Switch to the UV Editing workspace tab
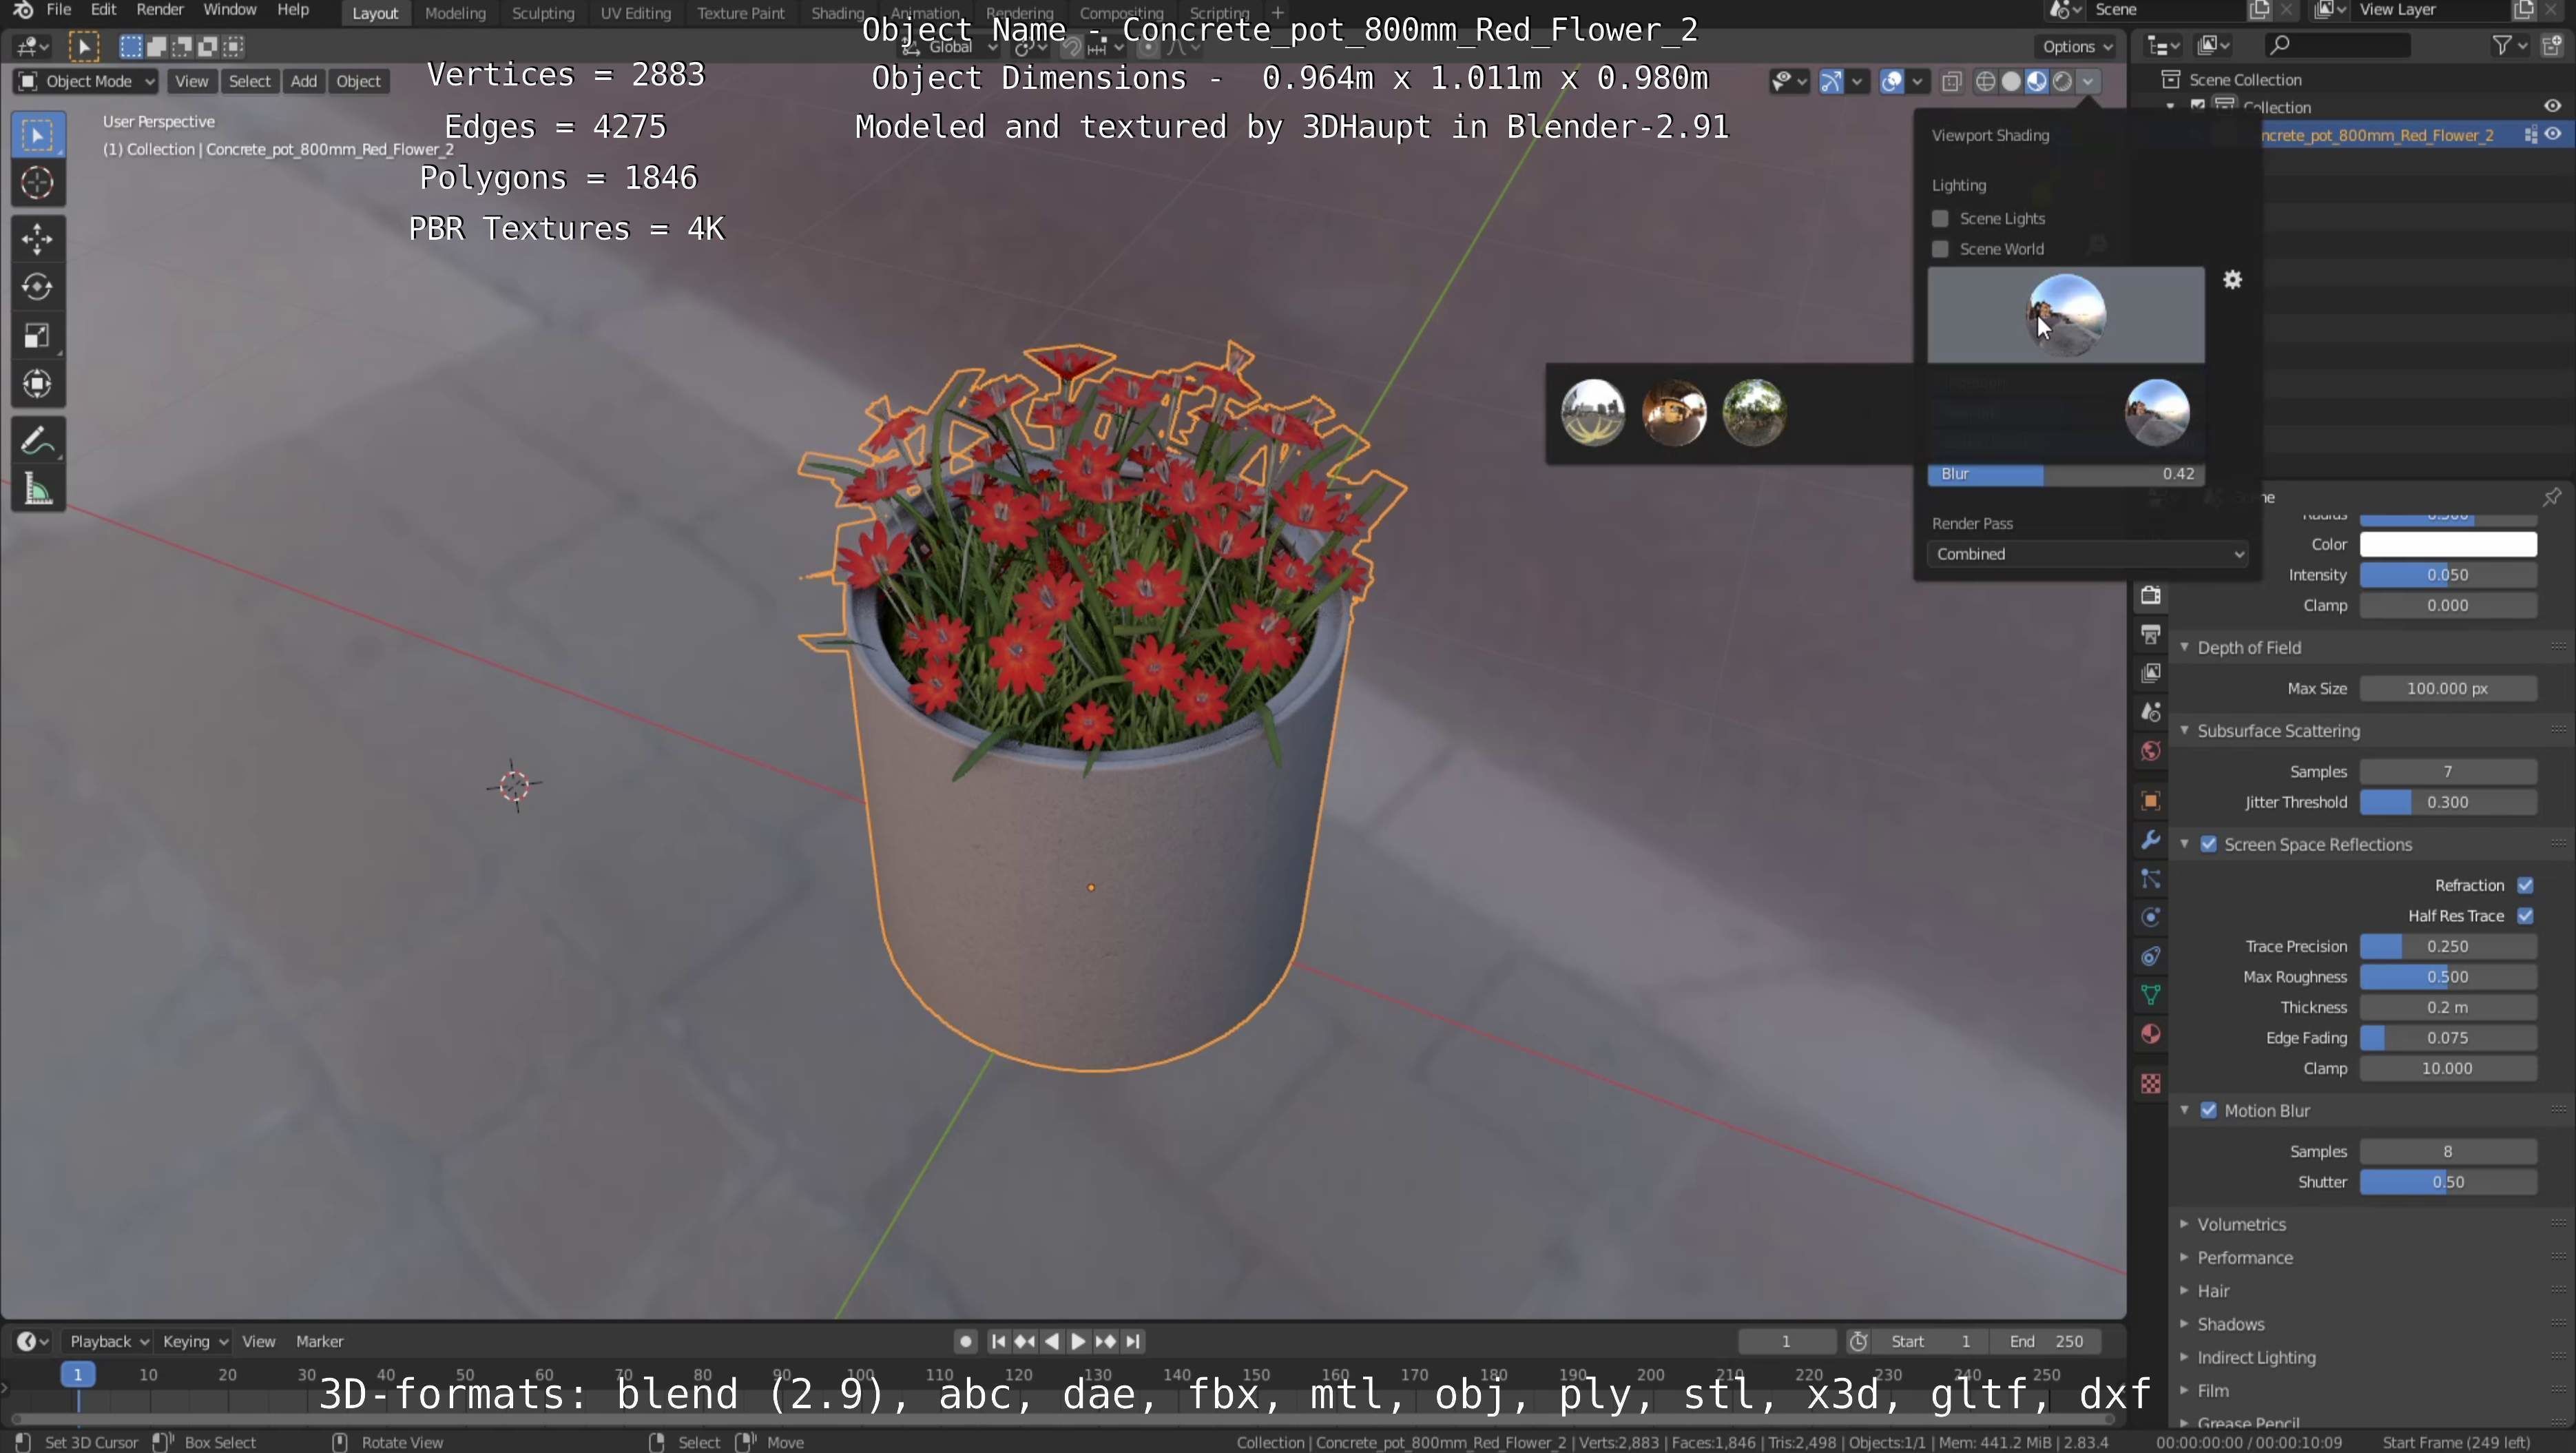The height and width of the screenshot is (1453, 2576). (x=635, y=13)
